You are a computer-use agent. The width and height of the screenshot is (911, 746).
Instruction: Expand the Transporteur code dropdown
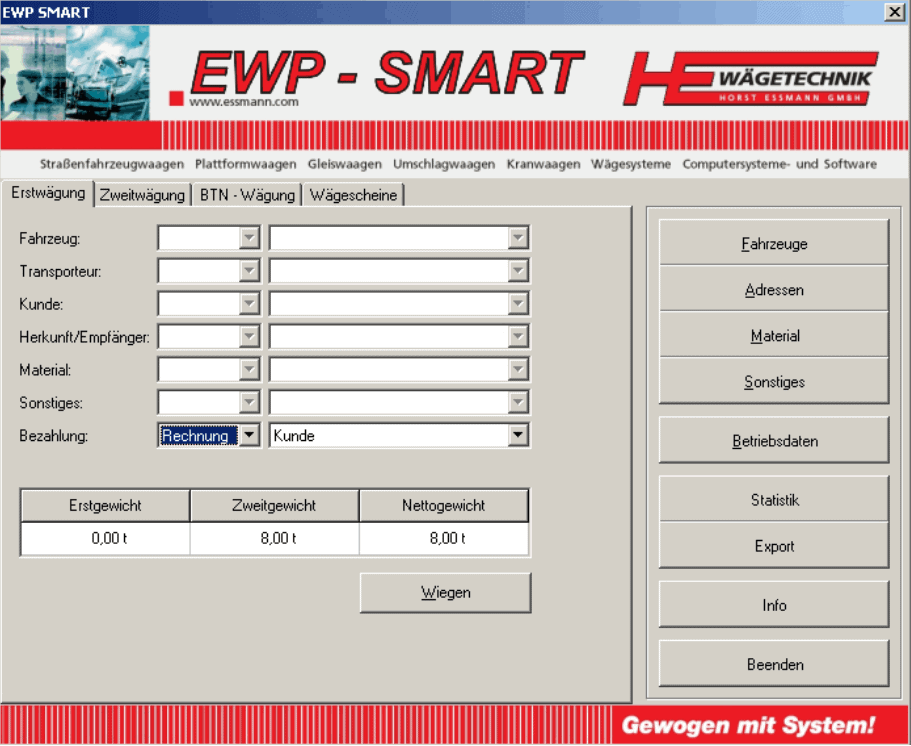(x=249, y=271)
